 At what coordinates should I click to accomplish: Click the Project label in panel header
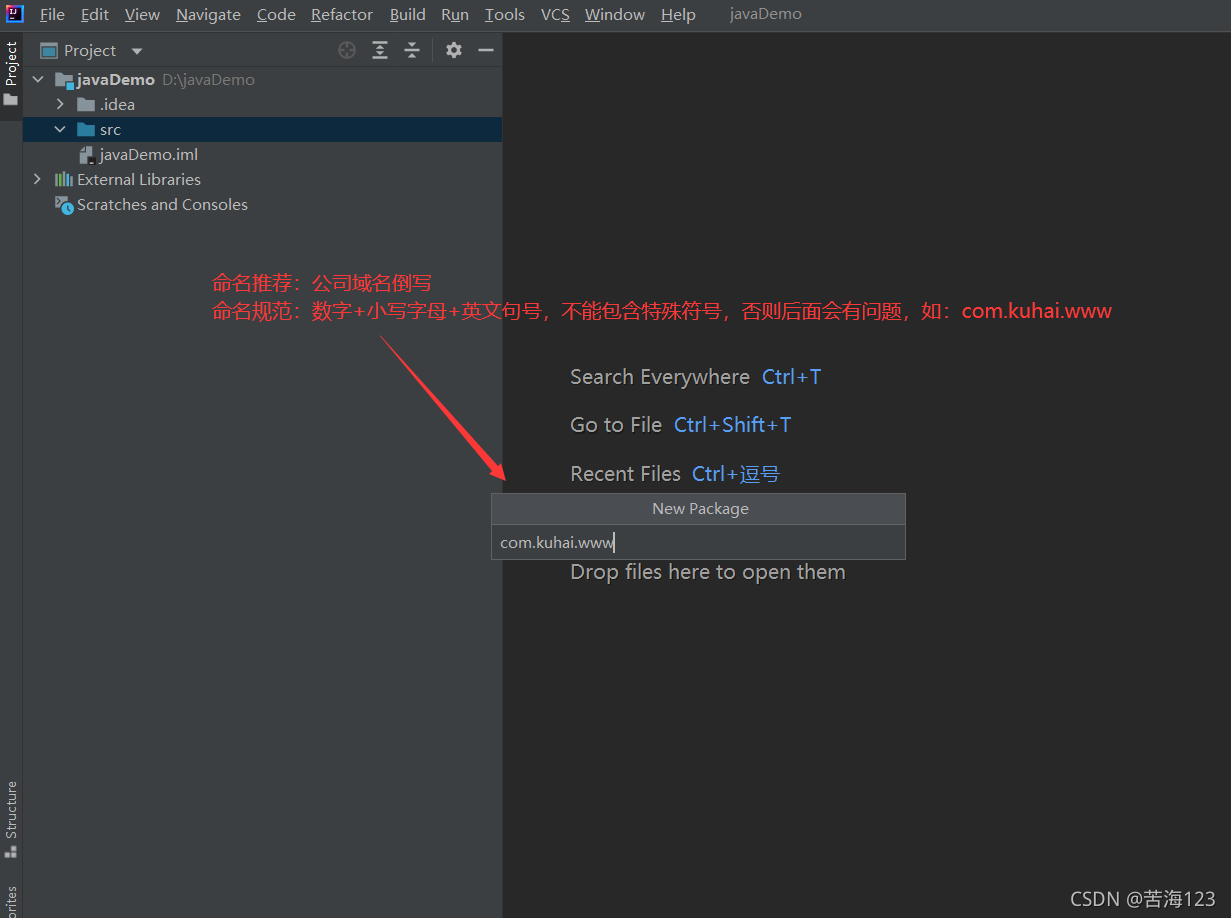[90, 50]
